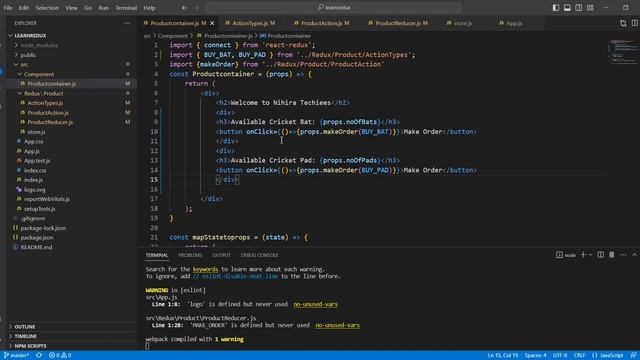Screen dimensions: 640x360
Task: Split the editor to the right
Action: click(x=635, y=23)
